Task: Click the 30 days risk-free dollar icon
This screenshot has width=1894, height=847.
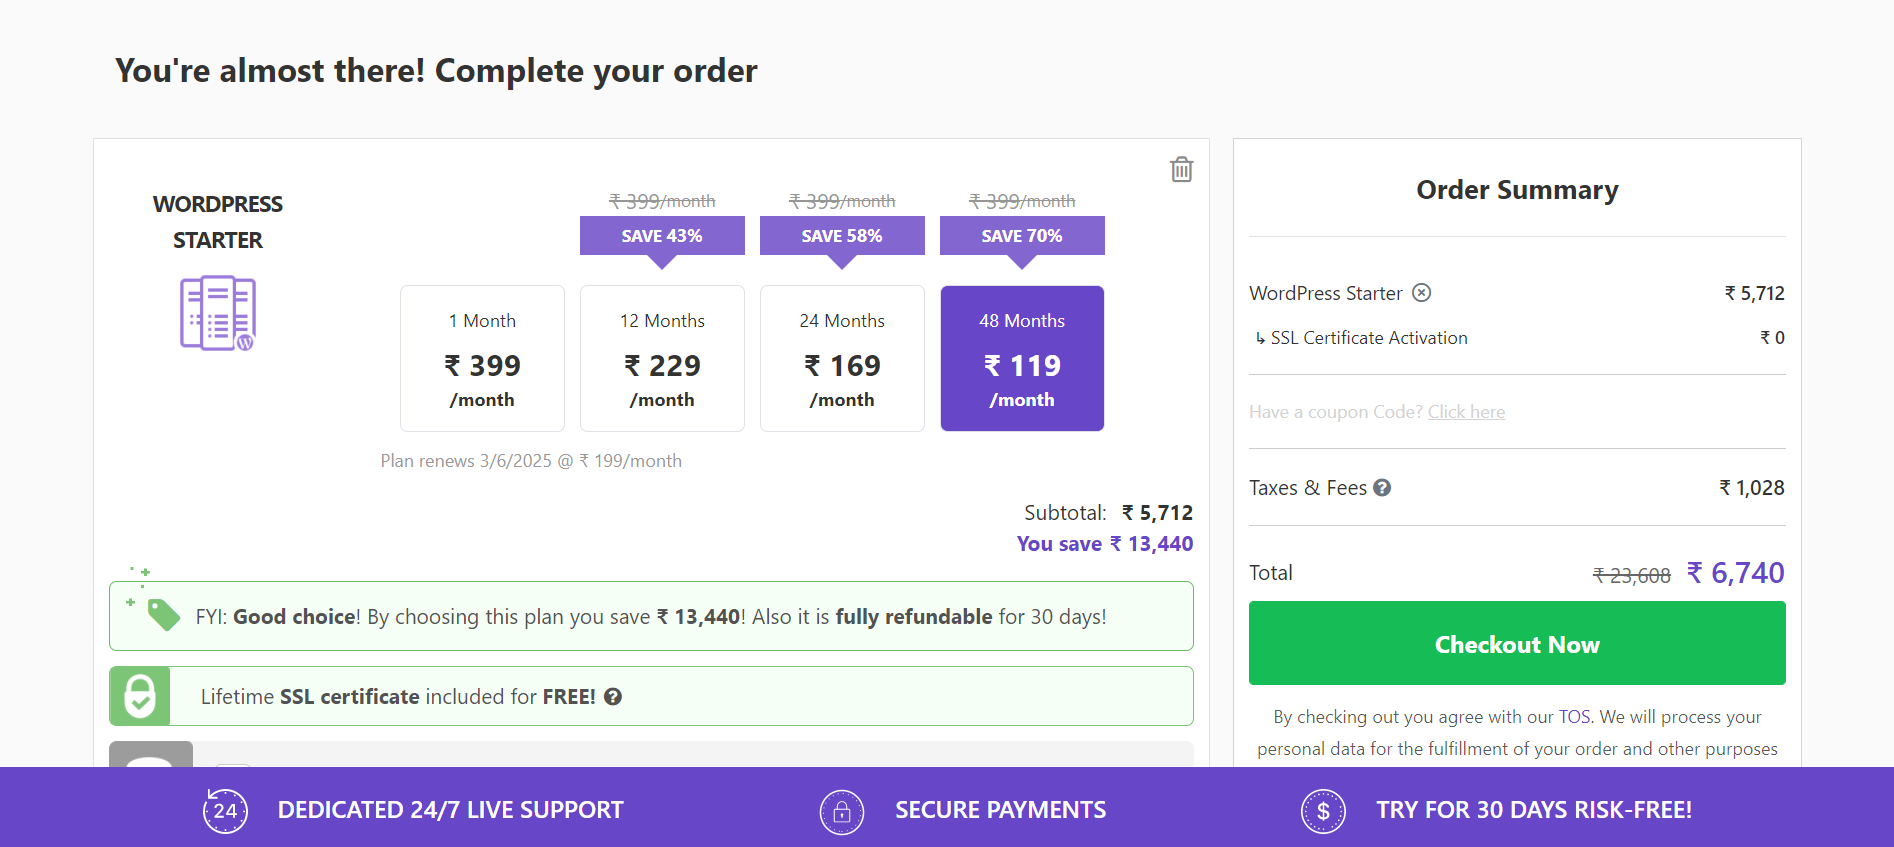Action: (x=1323, y=811)
